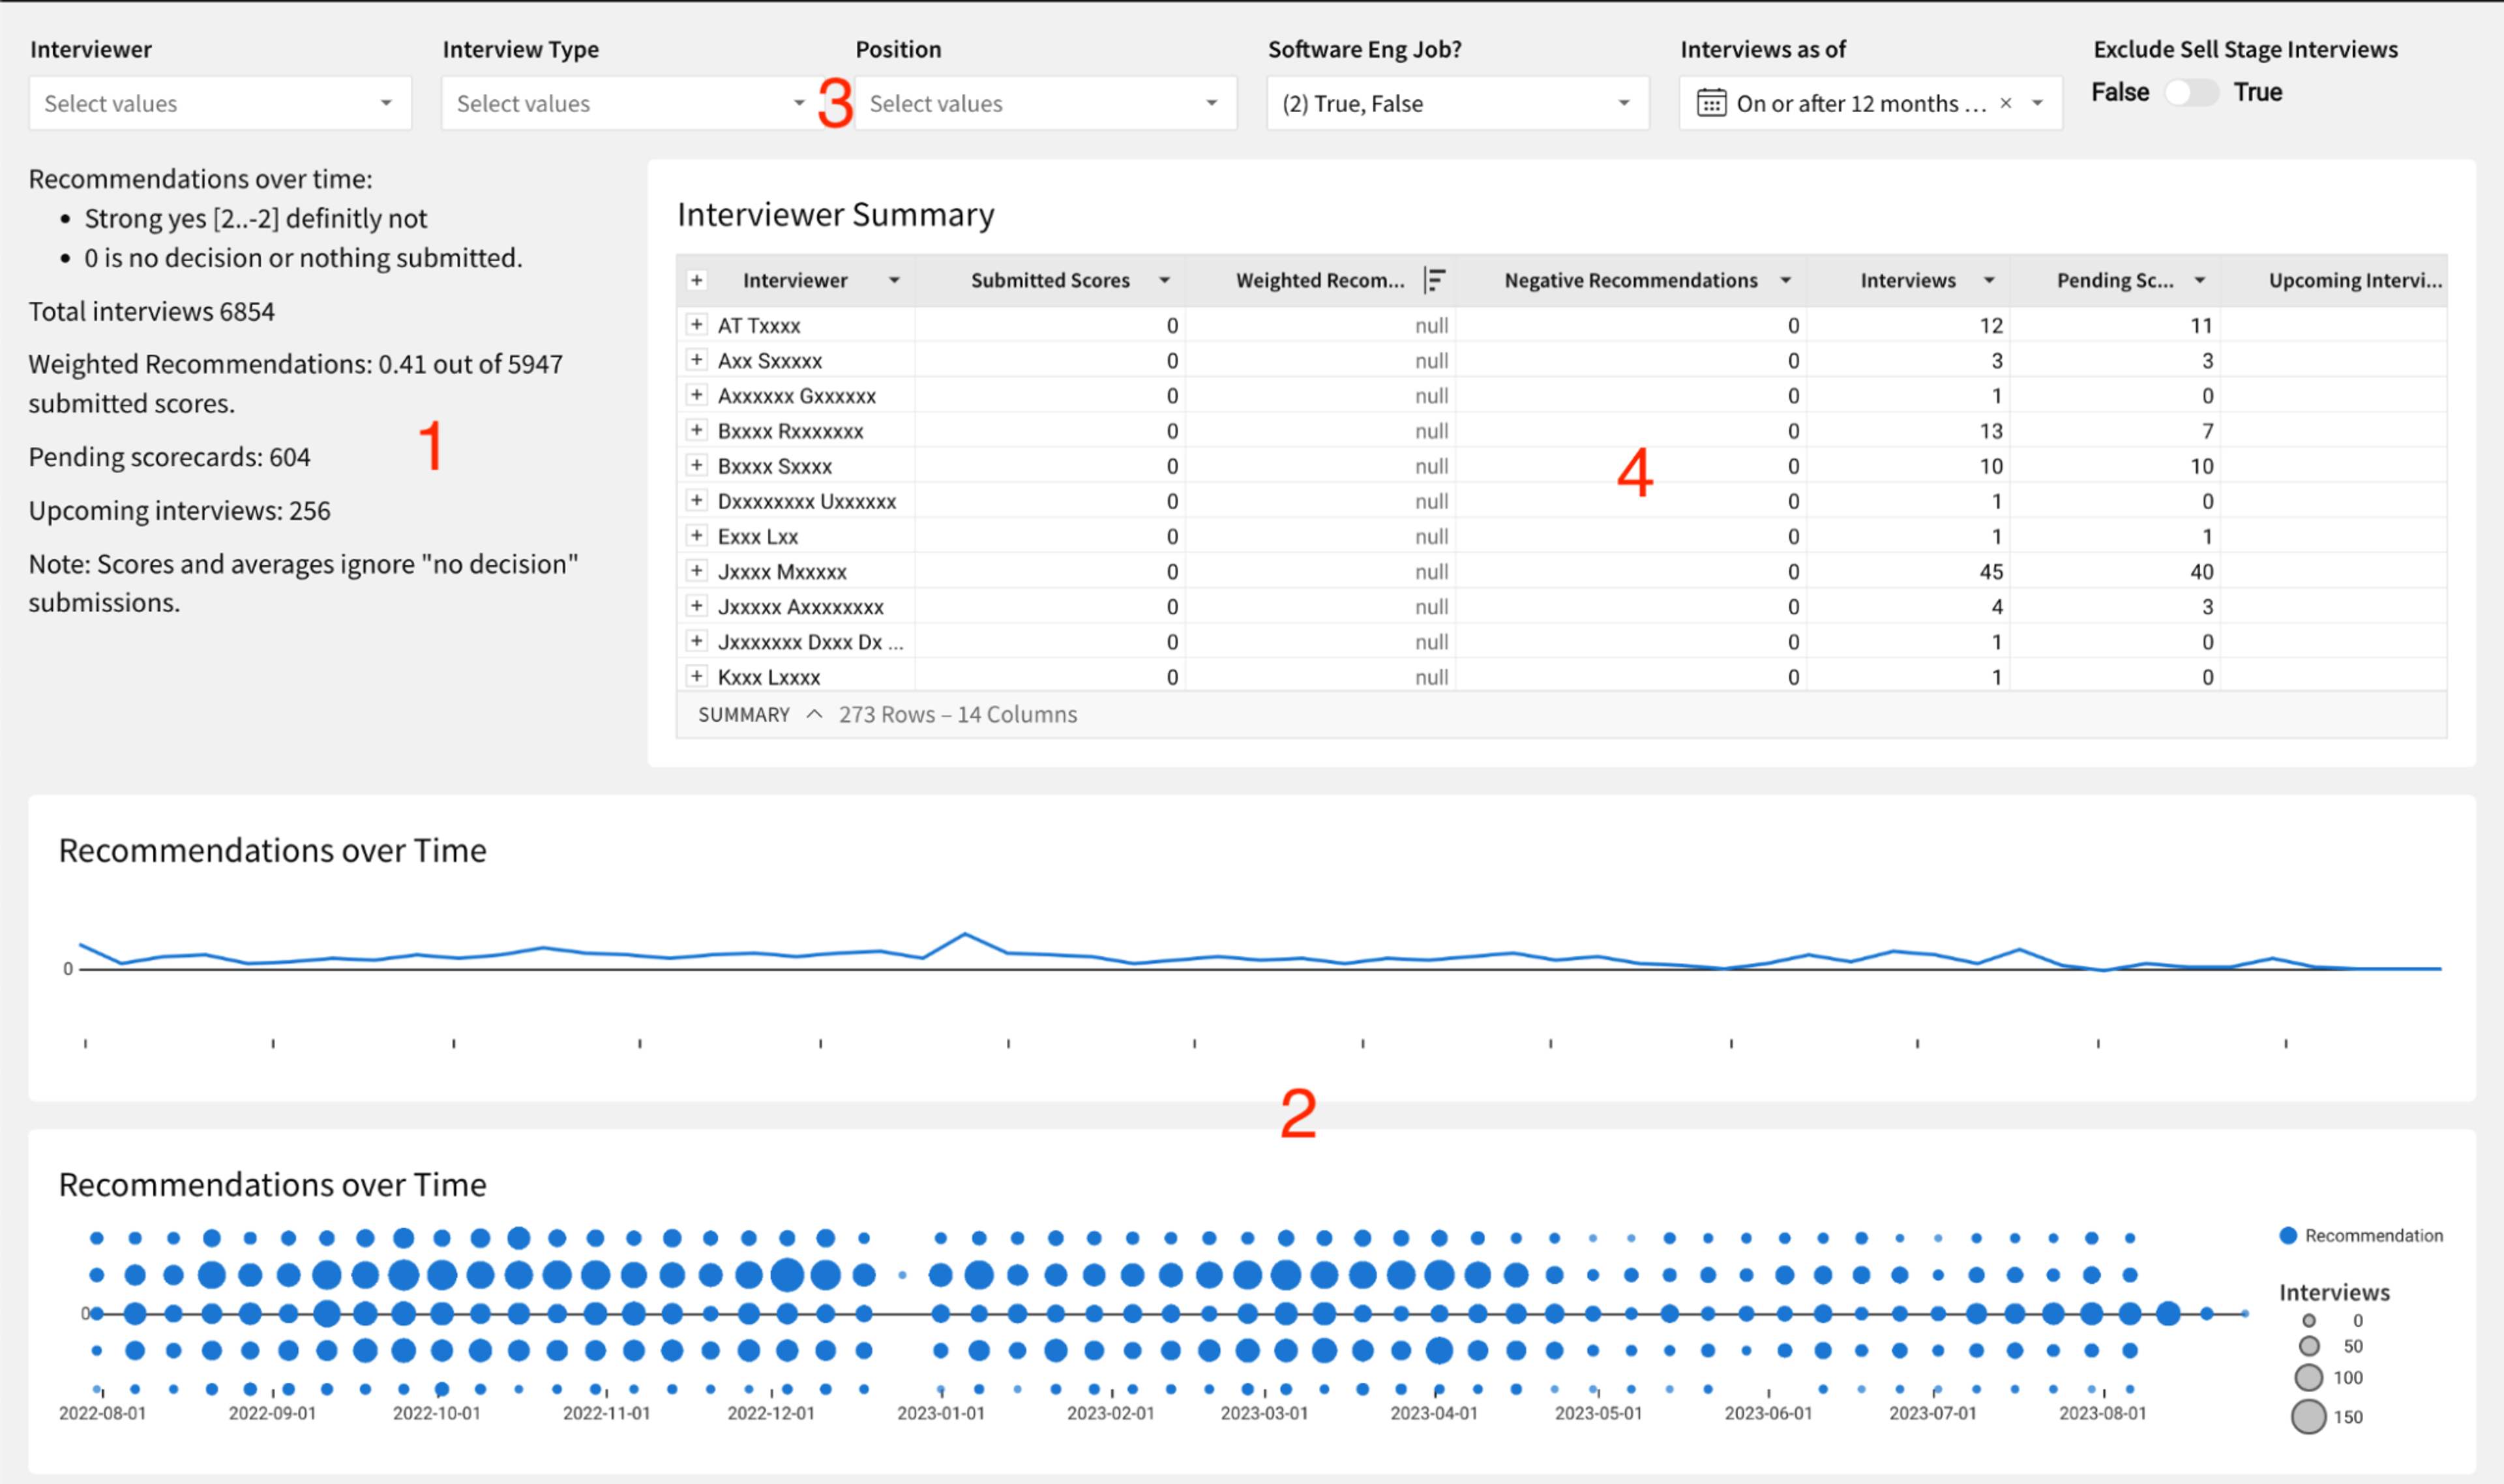This screenshot has height=1484, width=2504.
Task: Open the Interviewer filter dropdown
Action: [x=220, y=103]
